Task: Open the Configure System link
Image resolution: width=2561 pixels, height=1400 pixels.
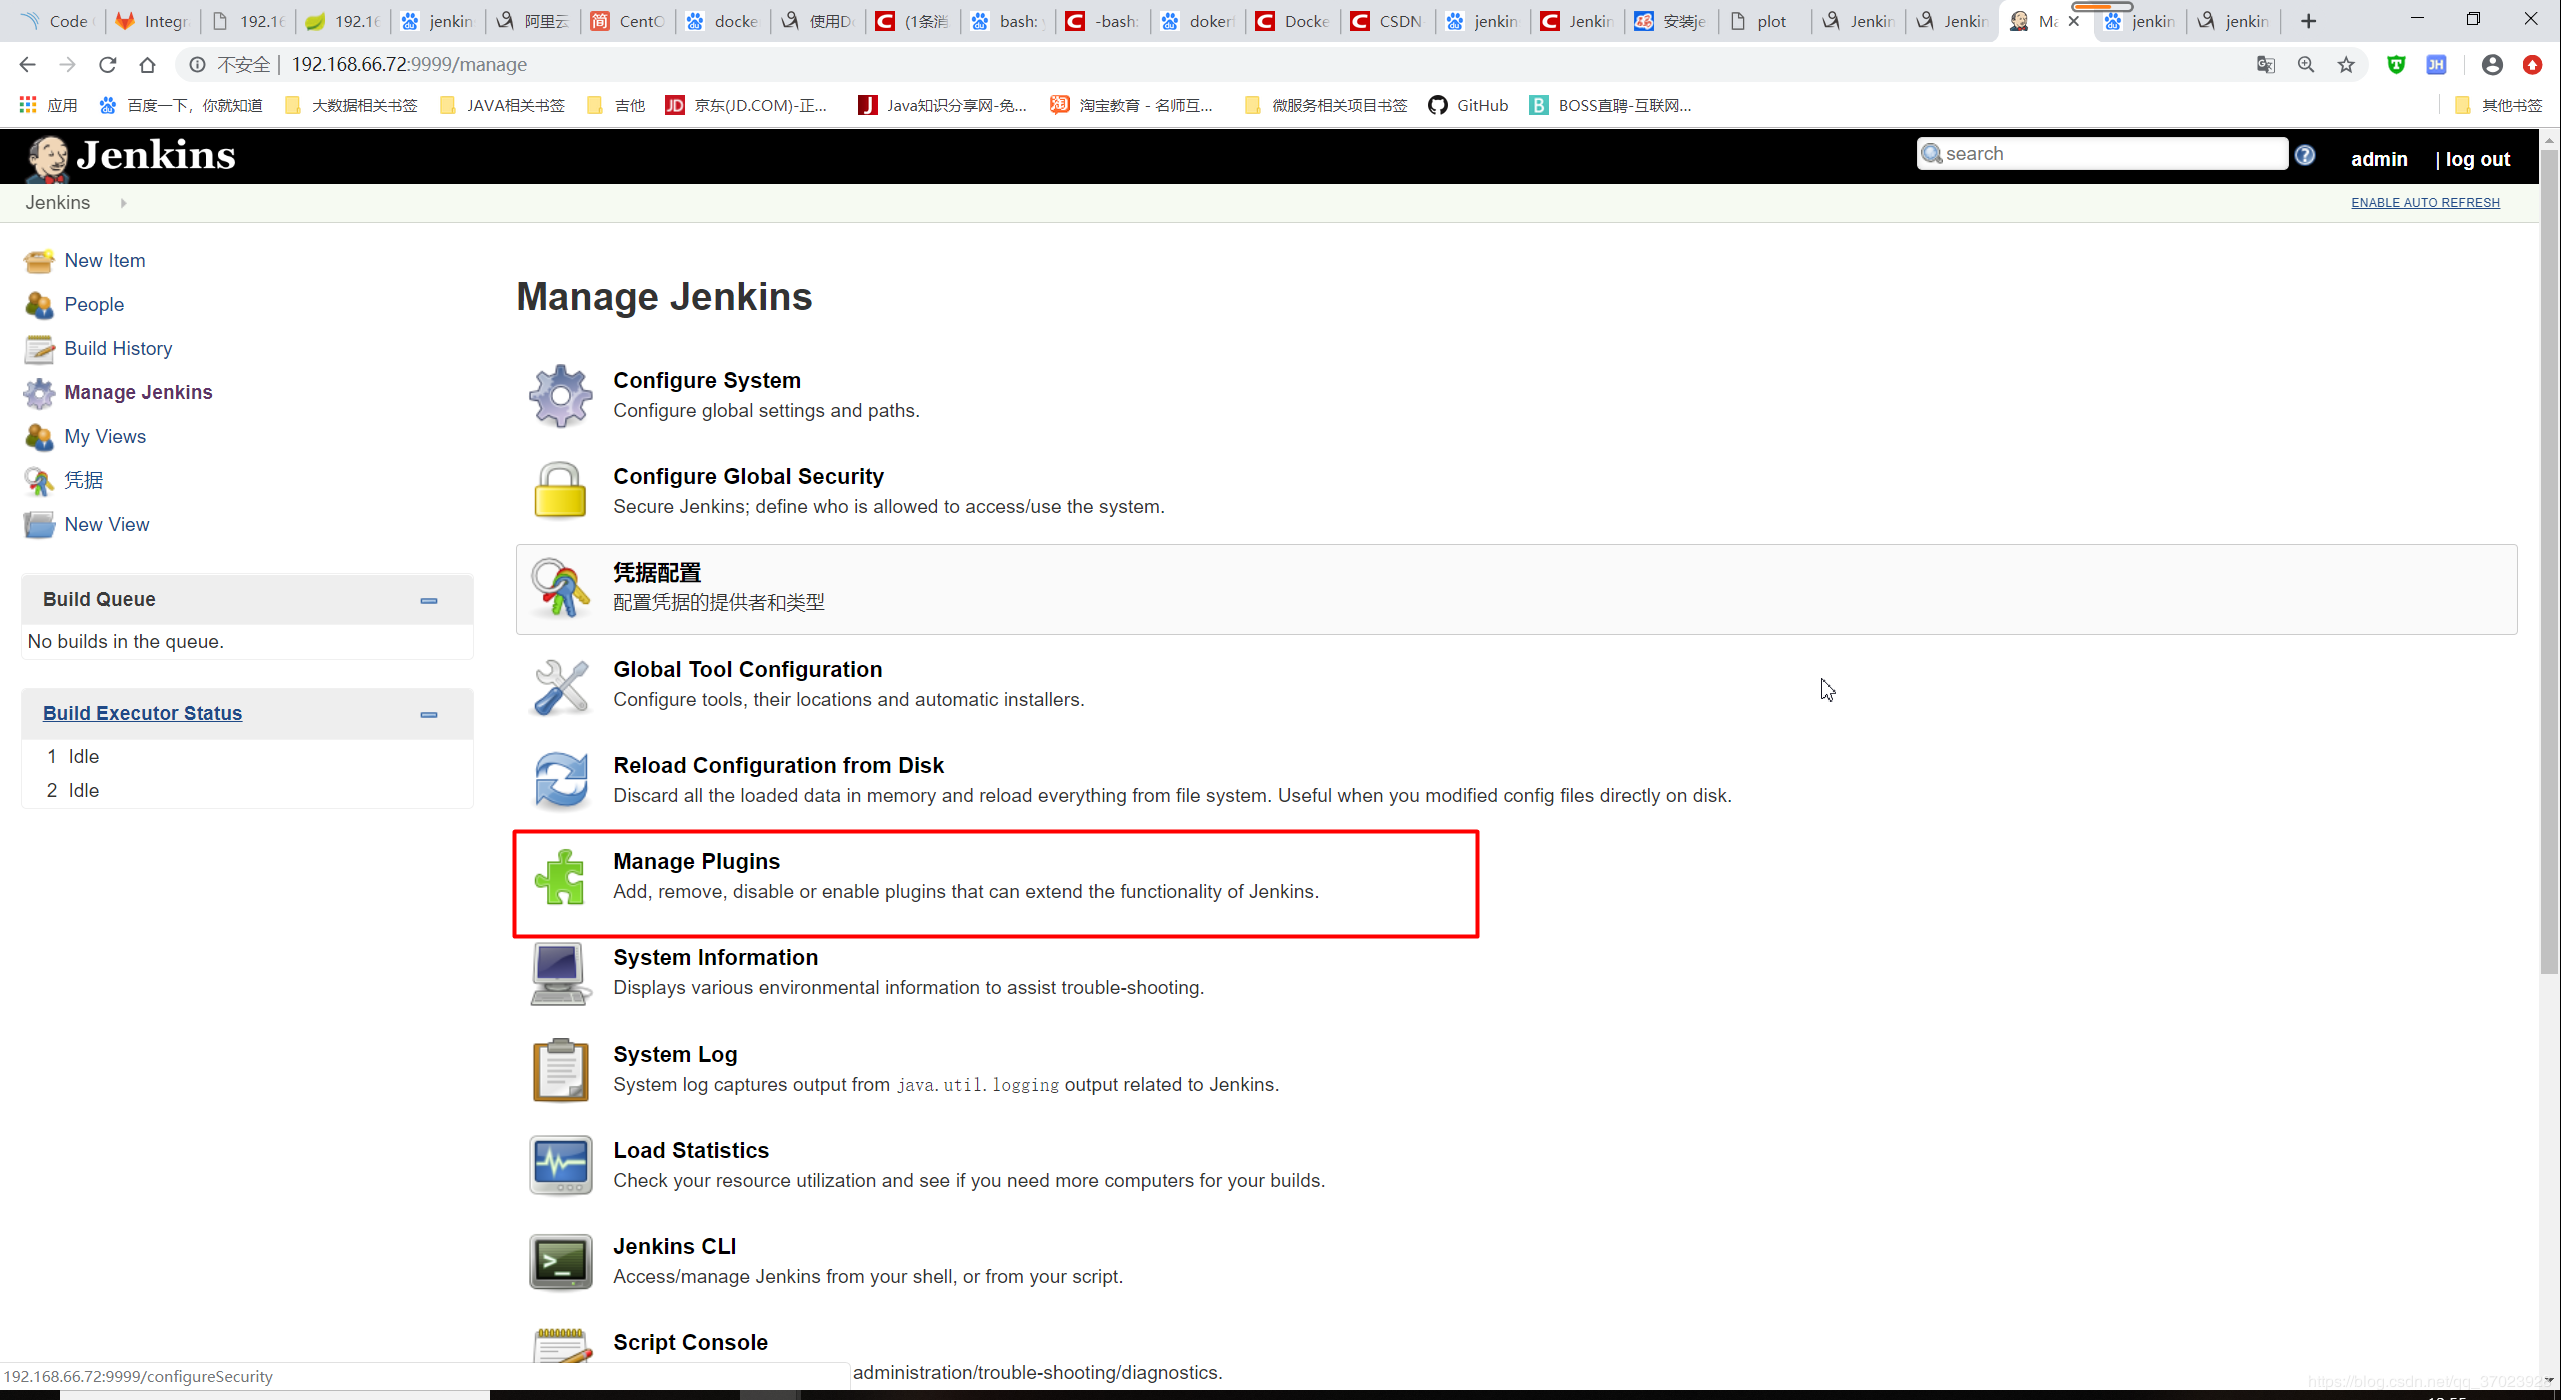Action: pyautogui.click(x=707, y=380)
